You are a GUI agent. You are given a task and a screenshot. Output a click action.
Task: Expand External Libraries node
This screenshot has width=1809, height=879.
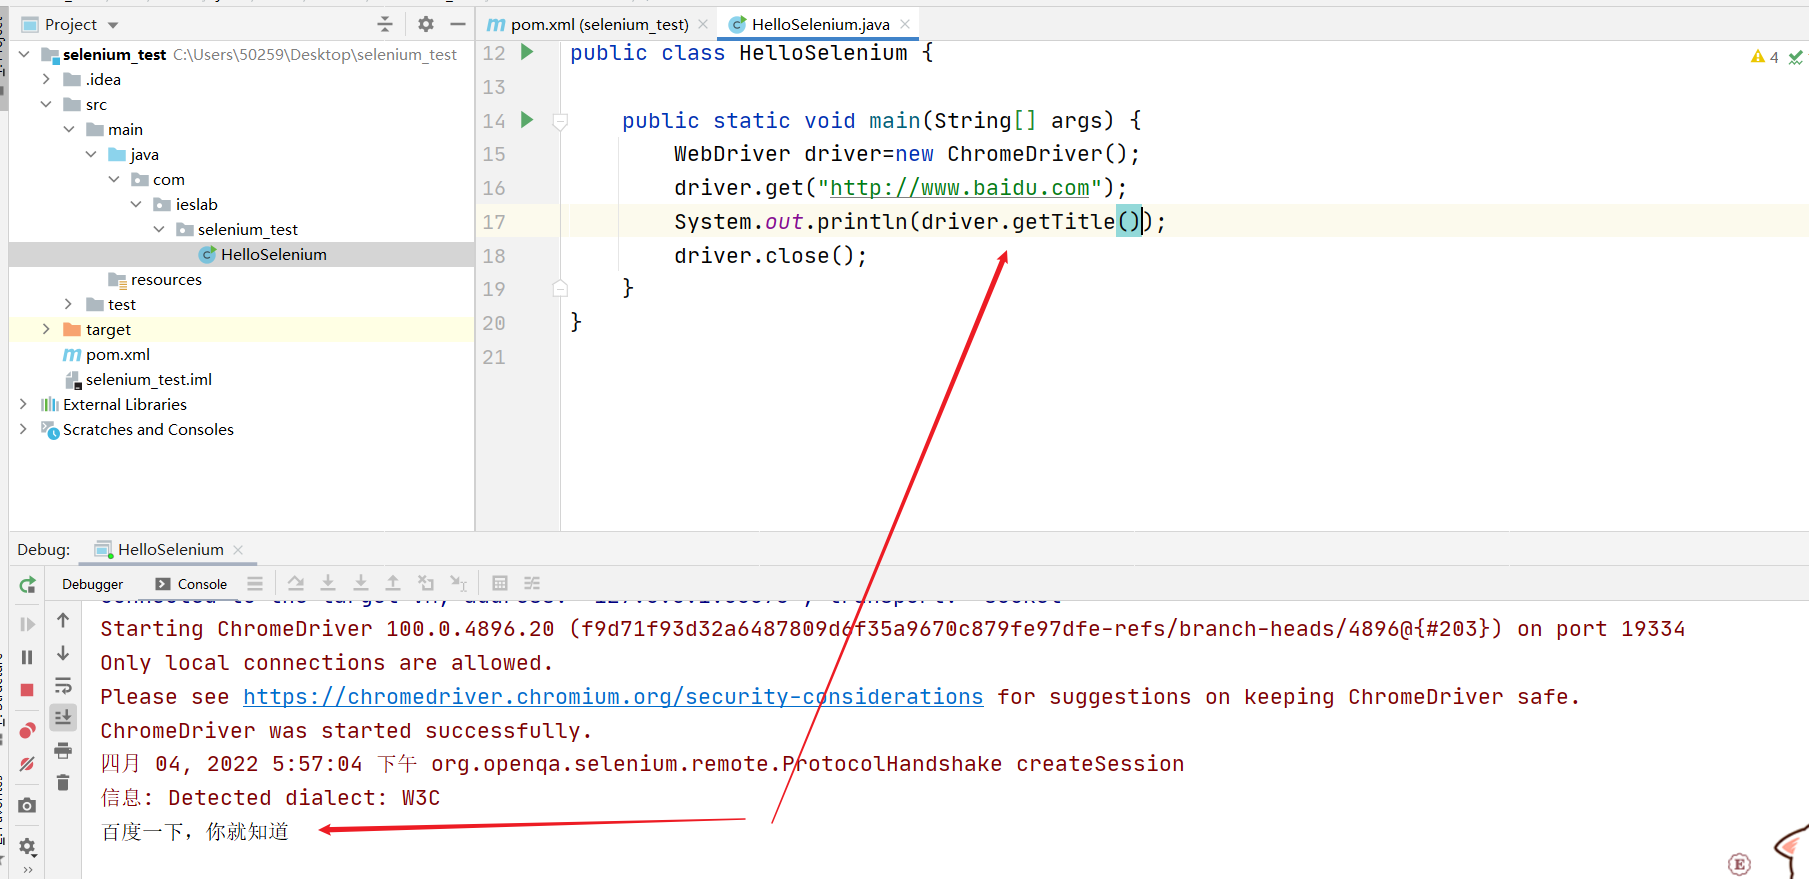(24, 404)
